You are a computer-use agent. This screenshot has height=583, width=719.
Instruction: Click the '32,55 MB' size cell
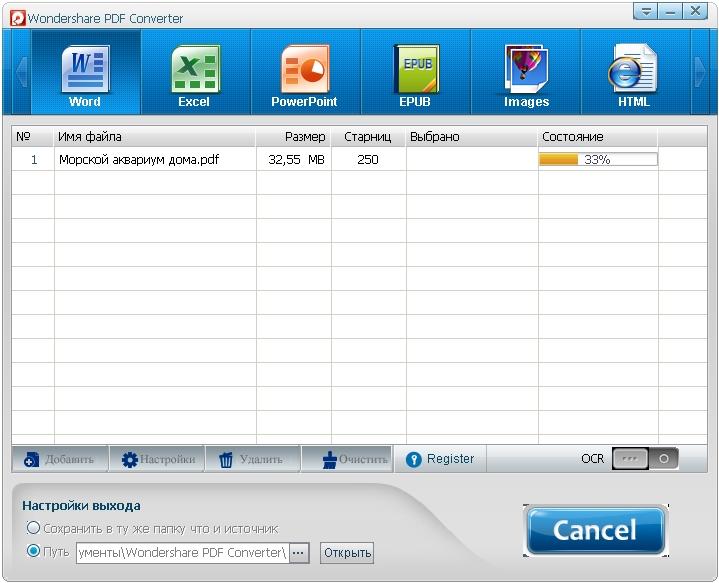[x=296, y=160]
